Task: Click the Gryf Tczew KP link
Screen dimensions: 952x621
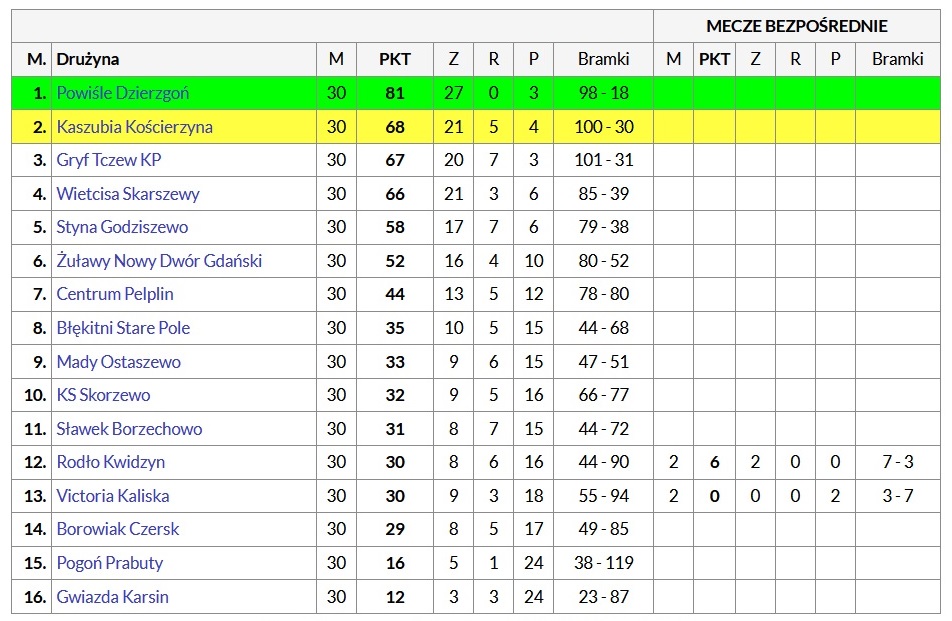Action: point(109,160)
